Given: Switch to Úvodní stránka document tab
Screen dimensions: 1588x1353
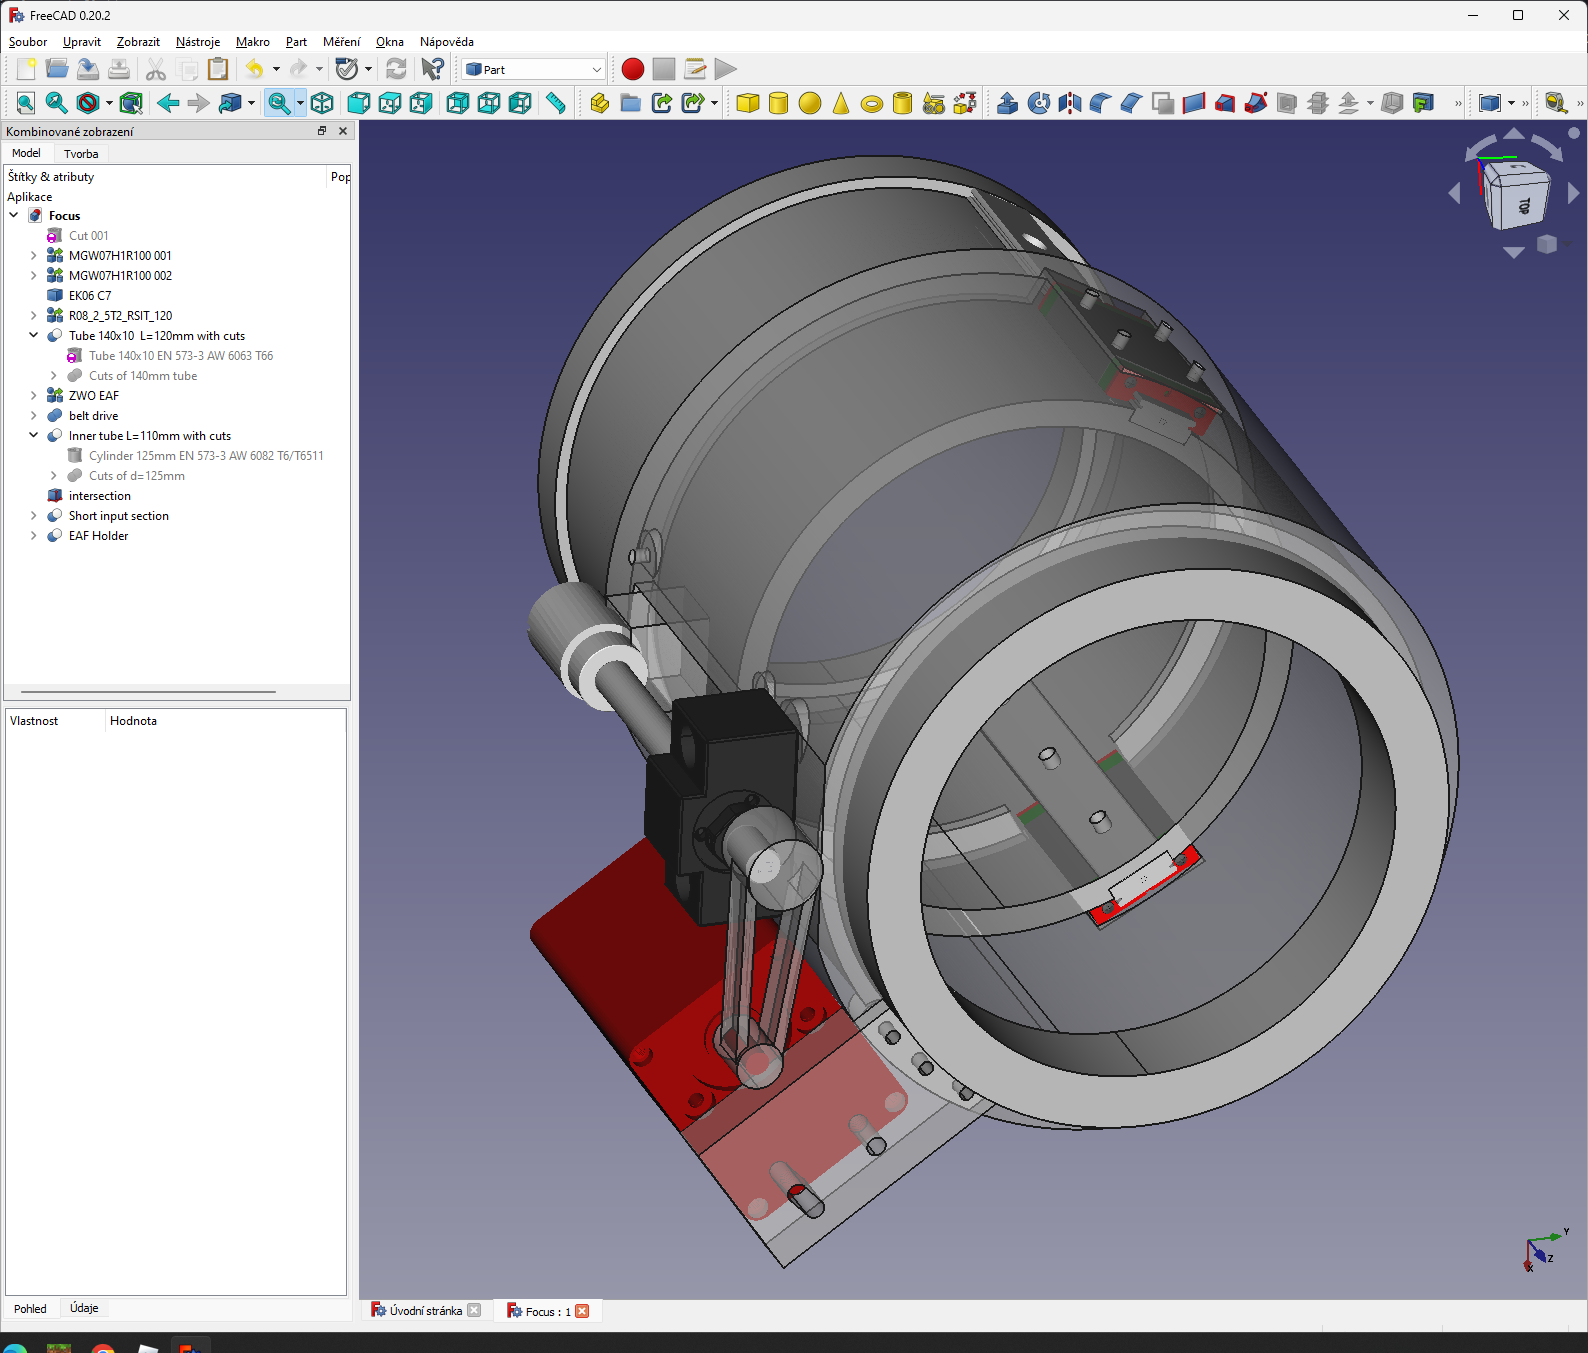Looking at the screenshot, I should 426,1311.
